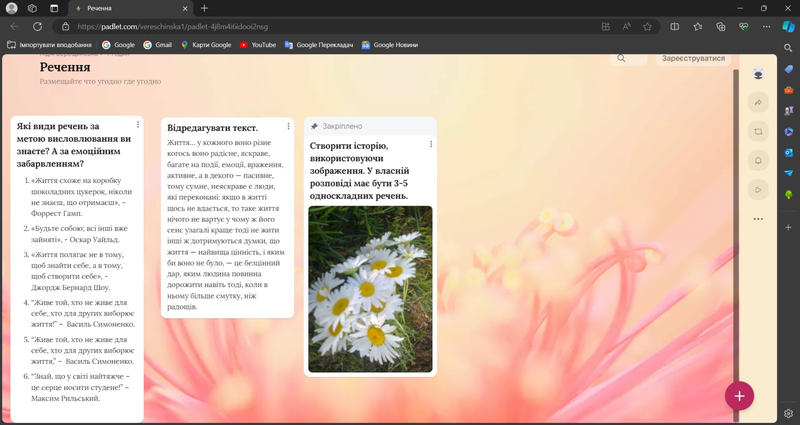This screenshot has width=800, height=425.
Task: Open padlet notifications bell
Action: click(x=758, y=161)
